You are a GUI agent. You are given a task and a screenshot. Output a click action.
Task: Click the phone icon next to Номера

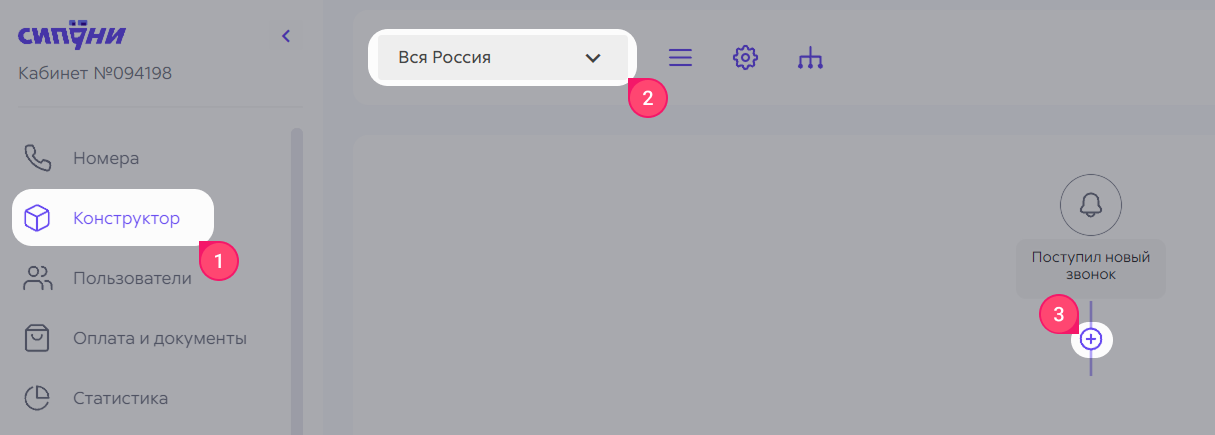38,158
